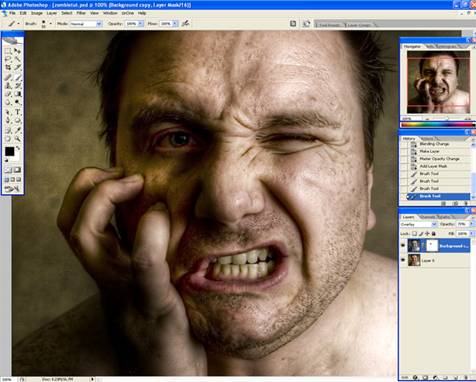This screenshot has height=382, width=476.
Task: Click the trash icon in Layers panel
Action: [x=465, y=378]
